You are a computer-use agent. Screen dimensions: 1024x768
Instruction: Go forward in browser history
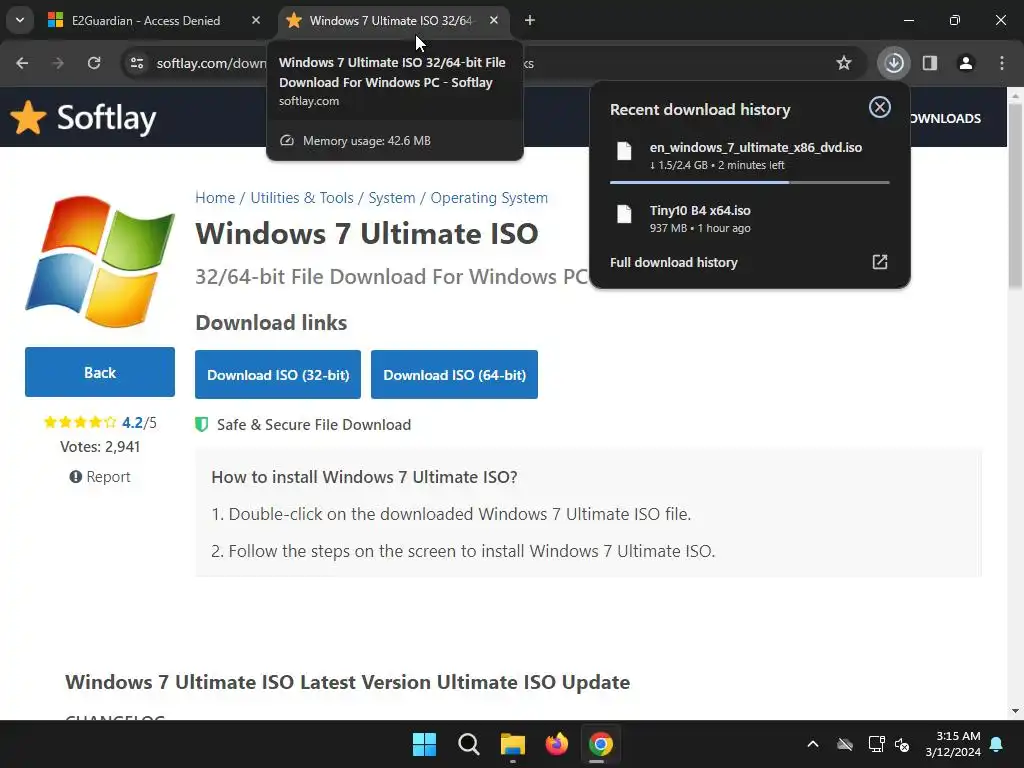58,63
